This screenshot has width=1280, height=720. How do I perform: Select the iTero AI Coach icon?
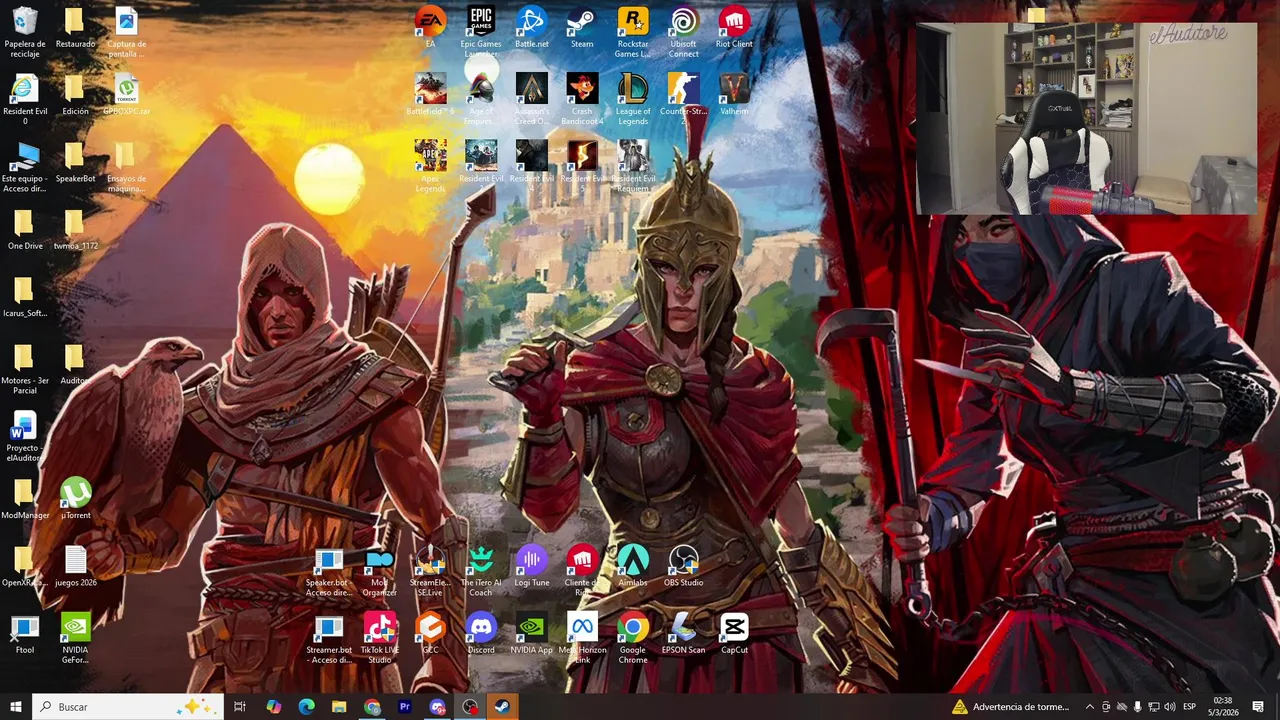tap(481, 570)
